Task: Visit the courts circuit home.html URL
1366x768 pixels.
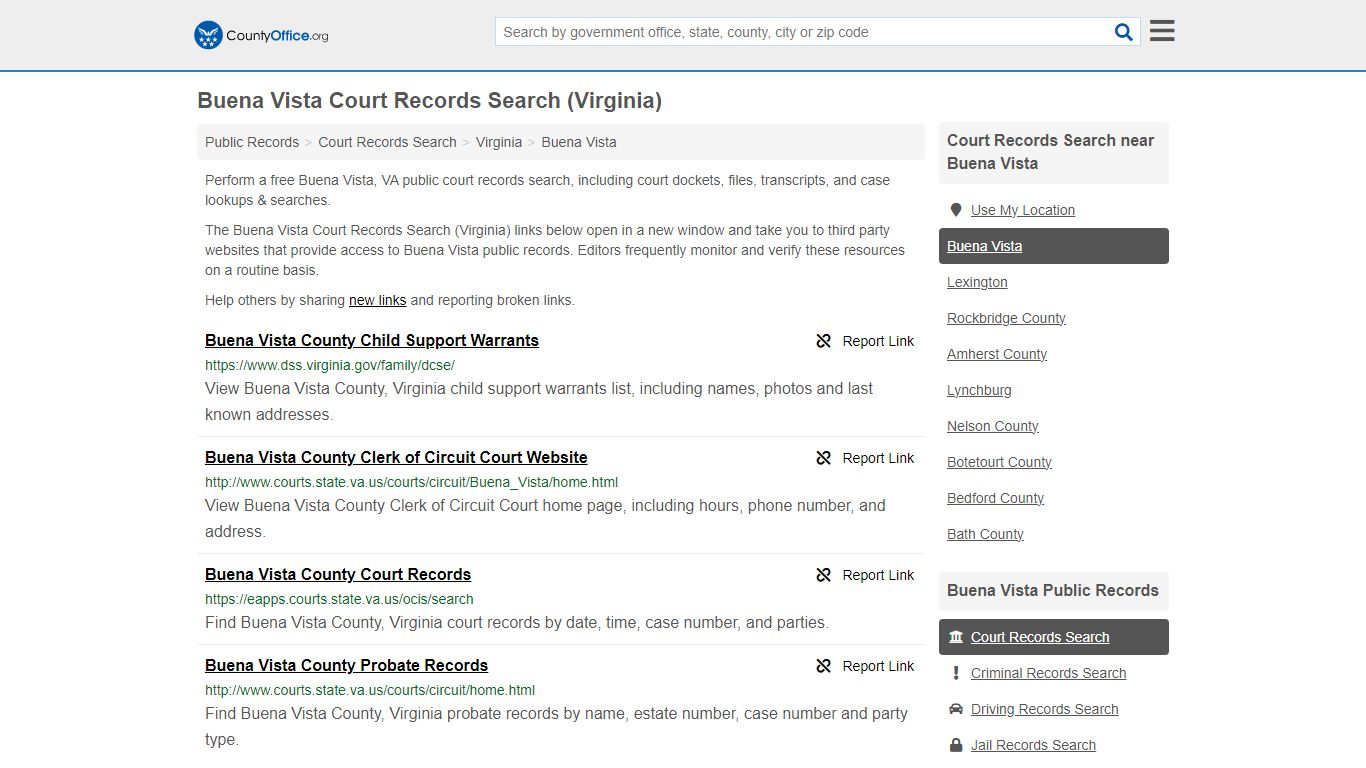Action: (370, 690)
